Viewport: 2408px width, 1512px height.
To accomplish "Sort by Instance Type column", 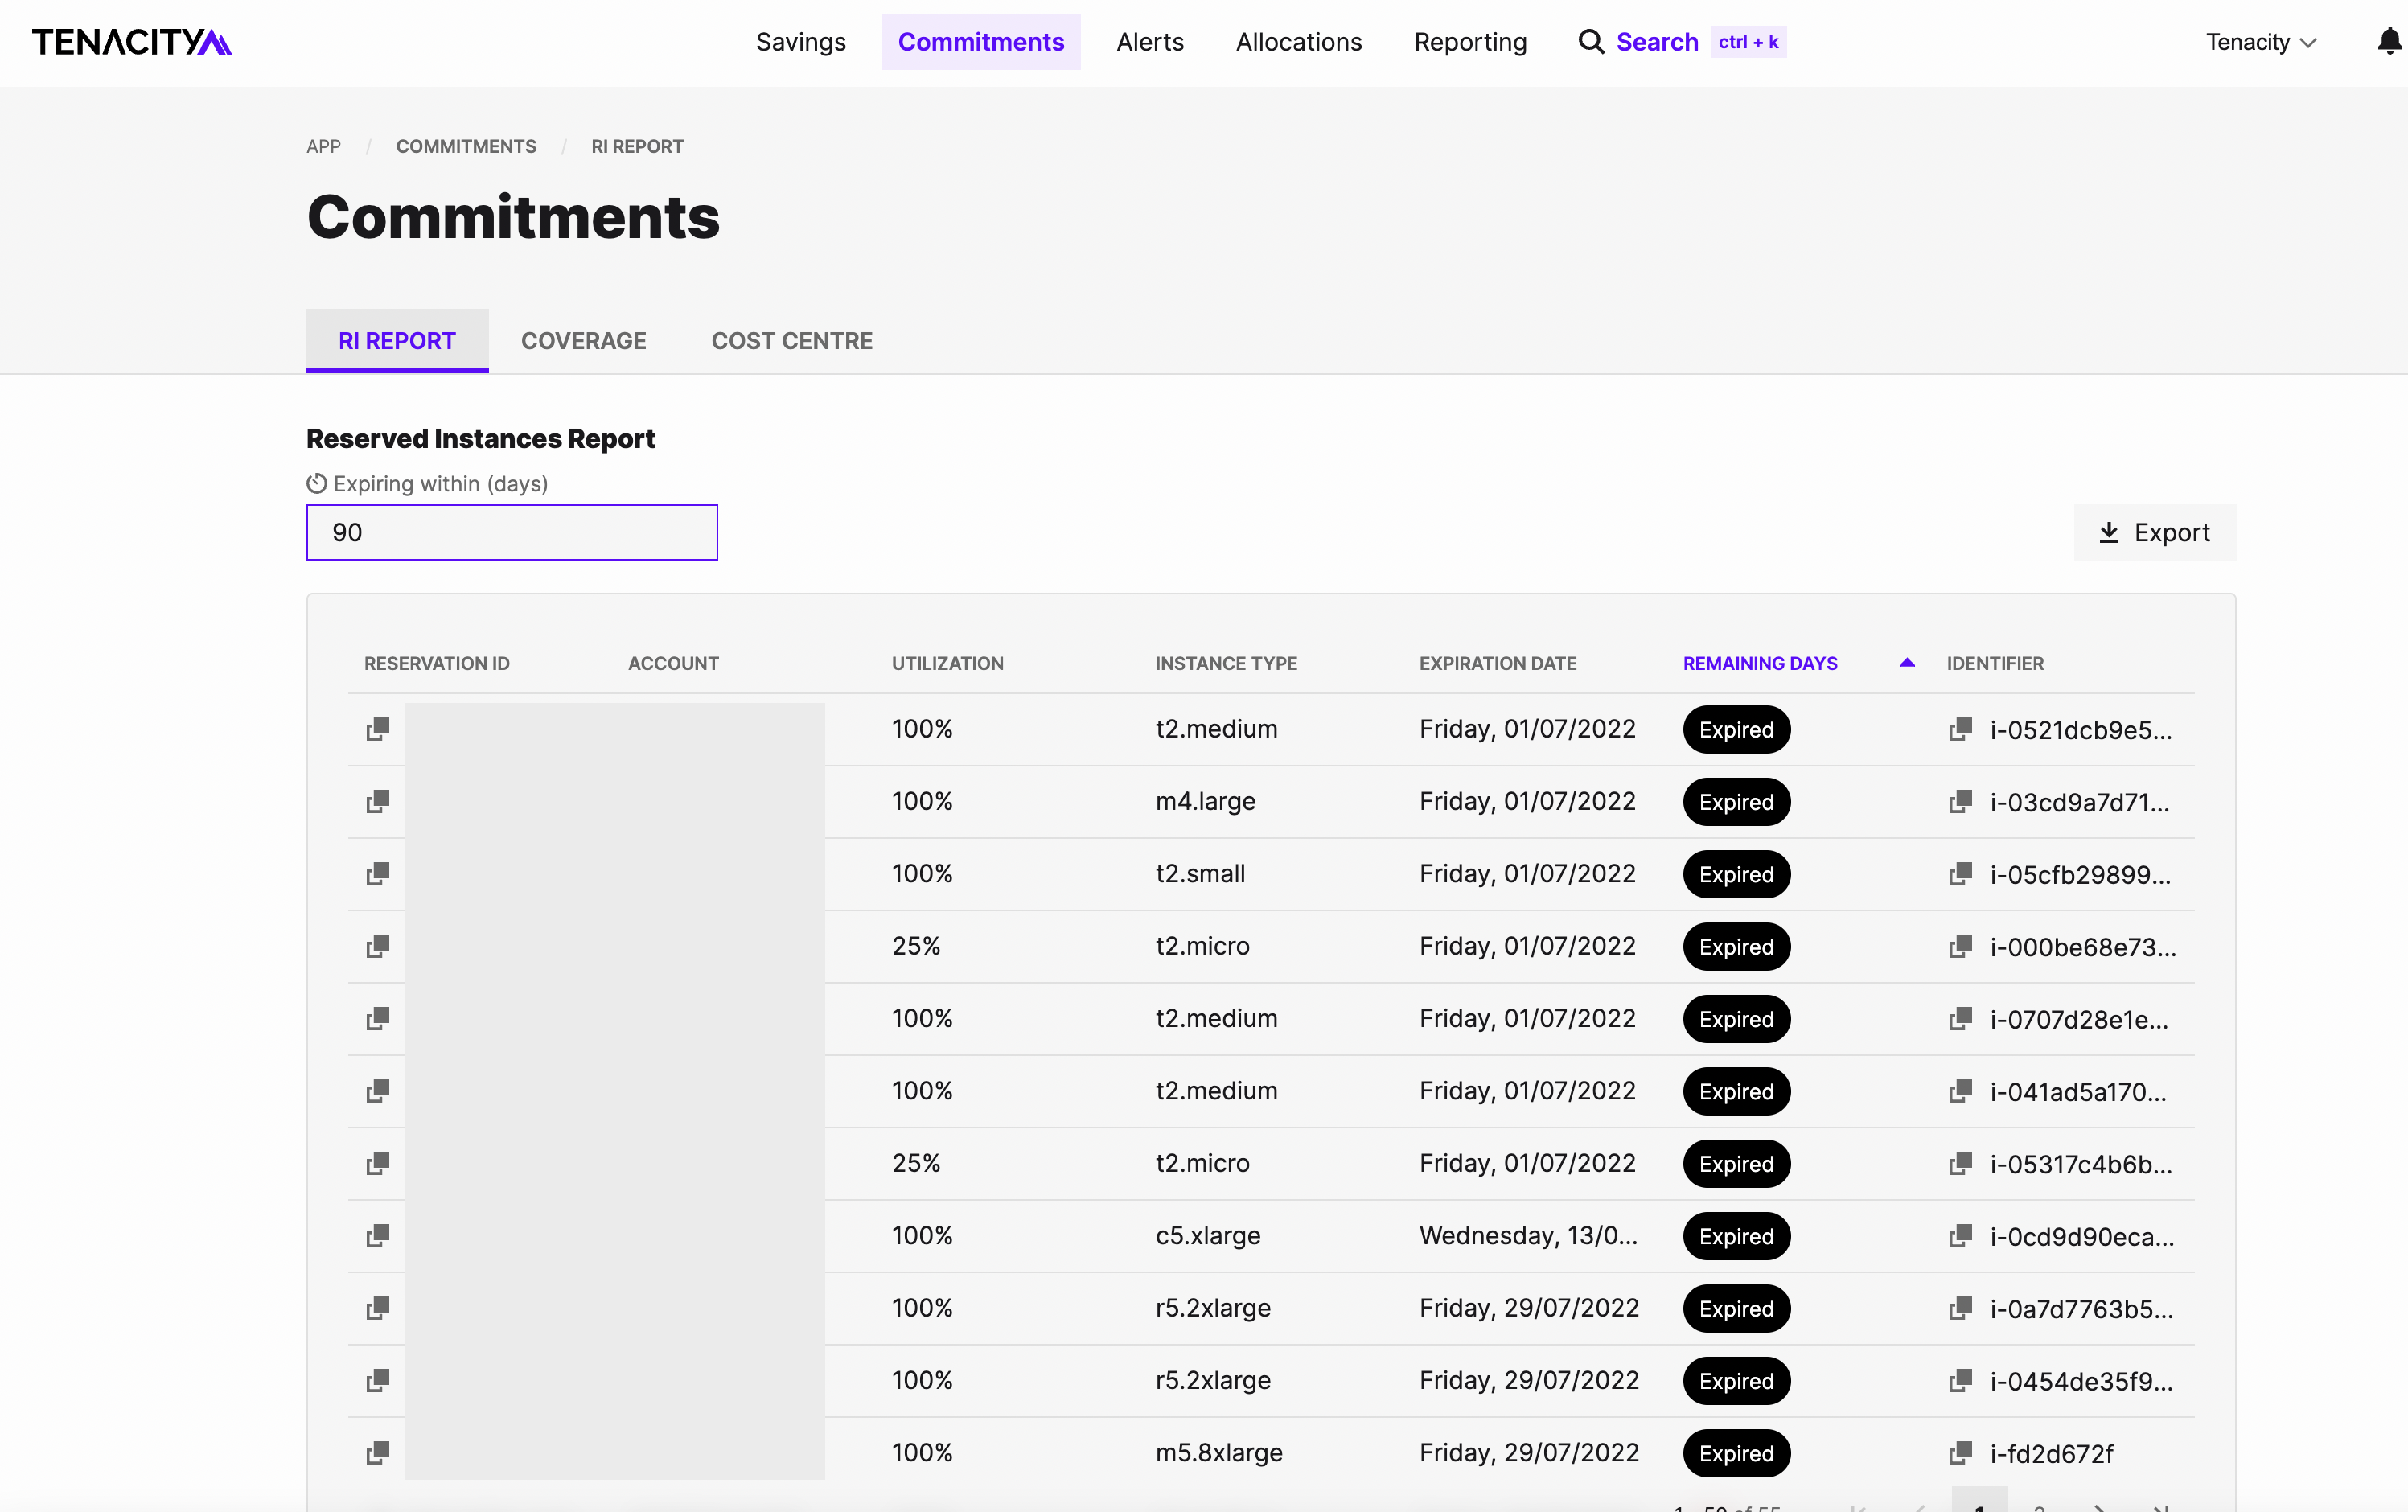I will (x=1226, y=663).
